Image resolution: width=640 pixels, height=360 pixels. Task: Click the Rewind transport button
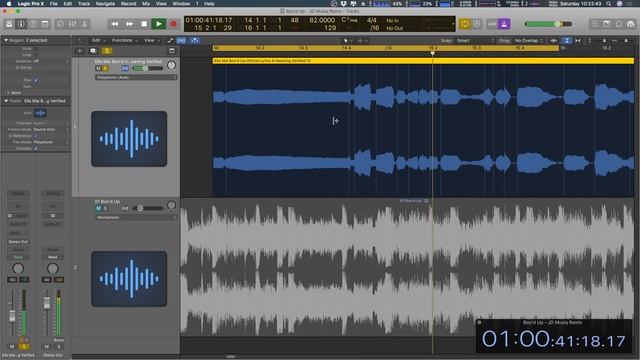[x=115, y=24]
